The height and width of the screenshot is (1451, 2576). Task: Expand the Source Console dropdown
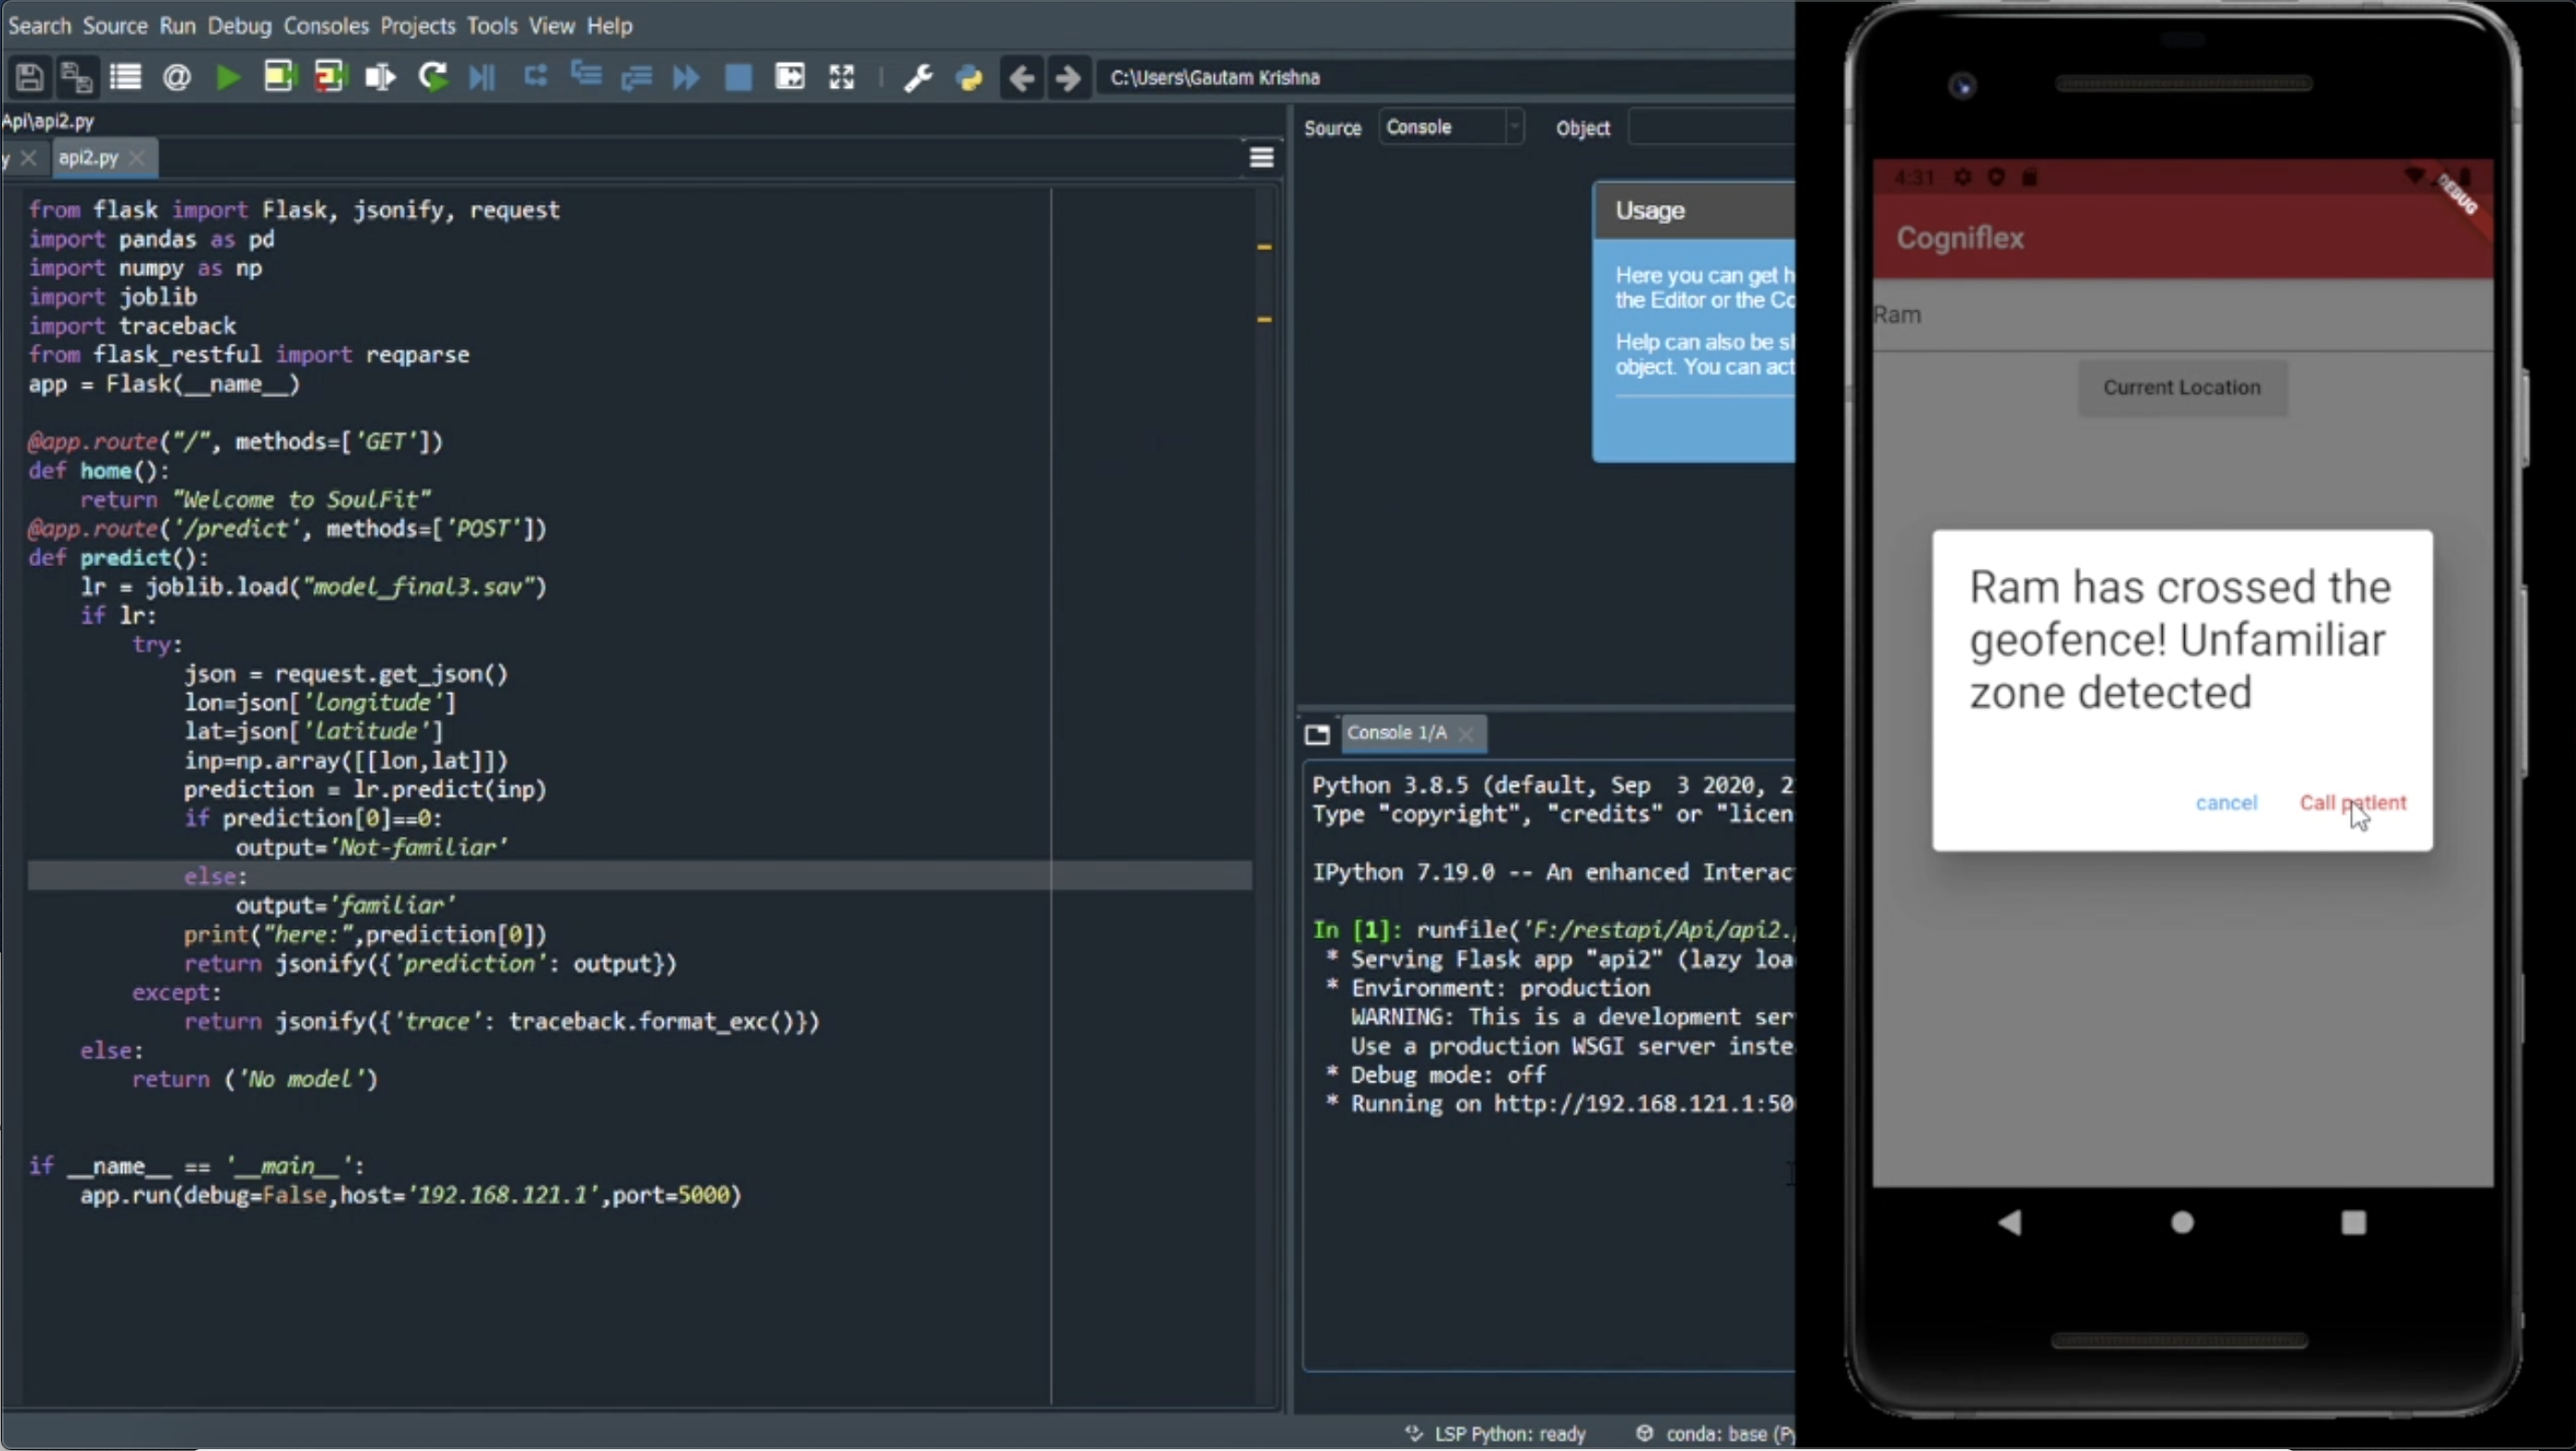pos(1450,127)
